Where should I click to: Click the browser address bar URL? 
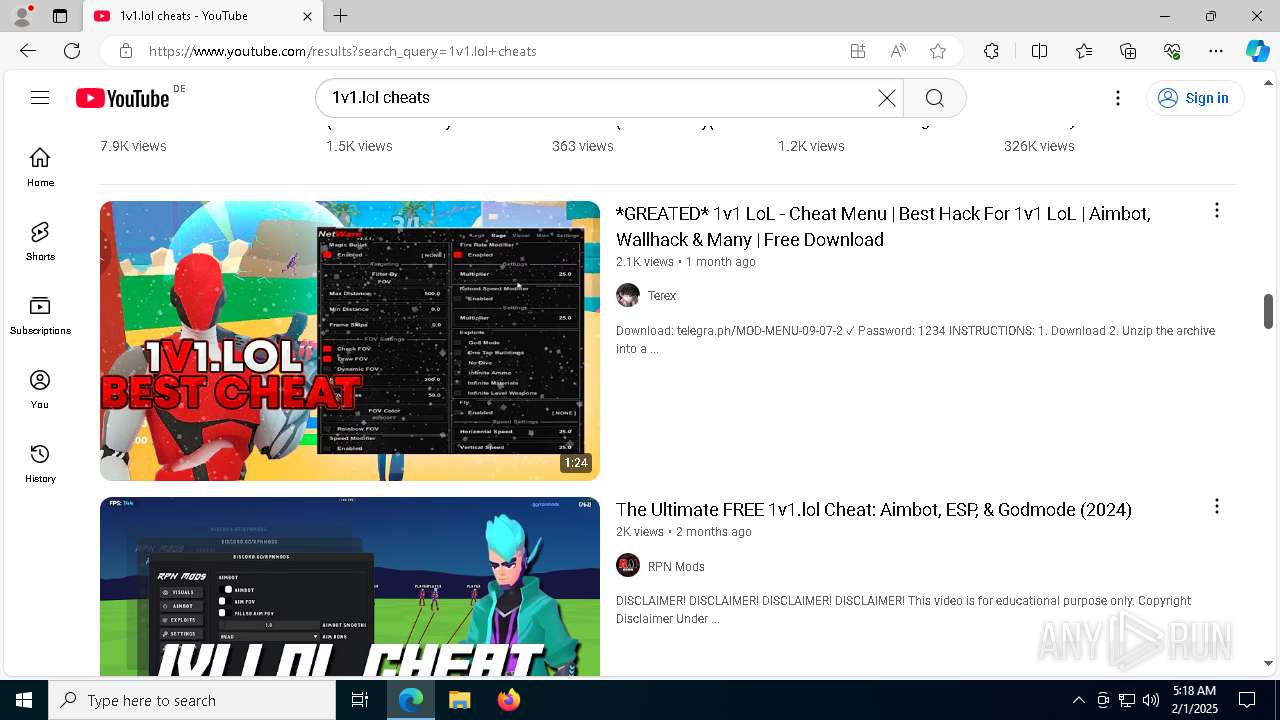343,51
